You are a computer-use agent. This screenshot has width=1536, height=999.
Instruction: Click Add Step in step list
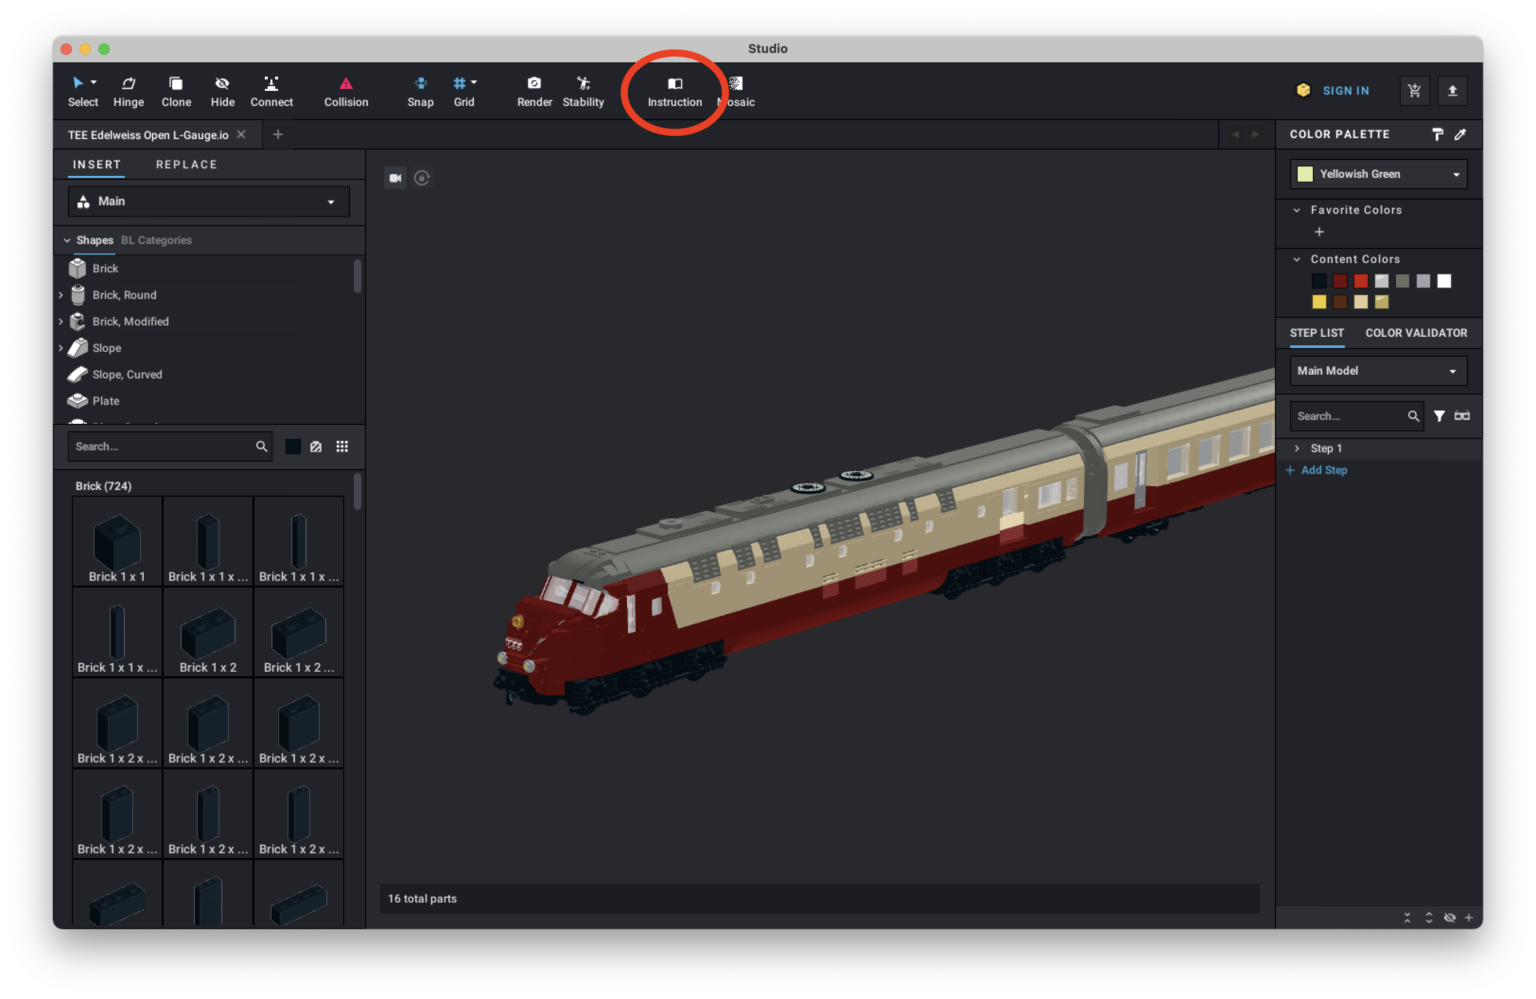(x=1323, y=470)
